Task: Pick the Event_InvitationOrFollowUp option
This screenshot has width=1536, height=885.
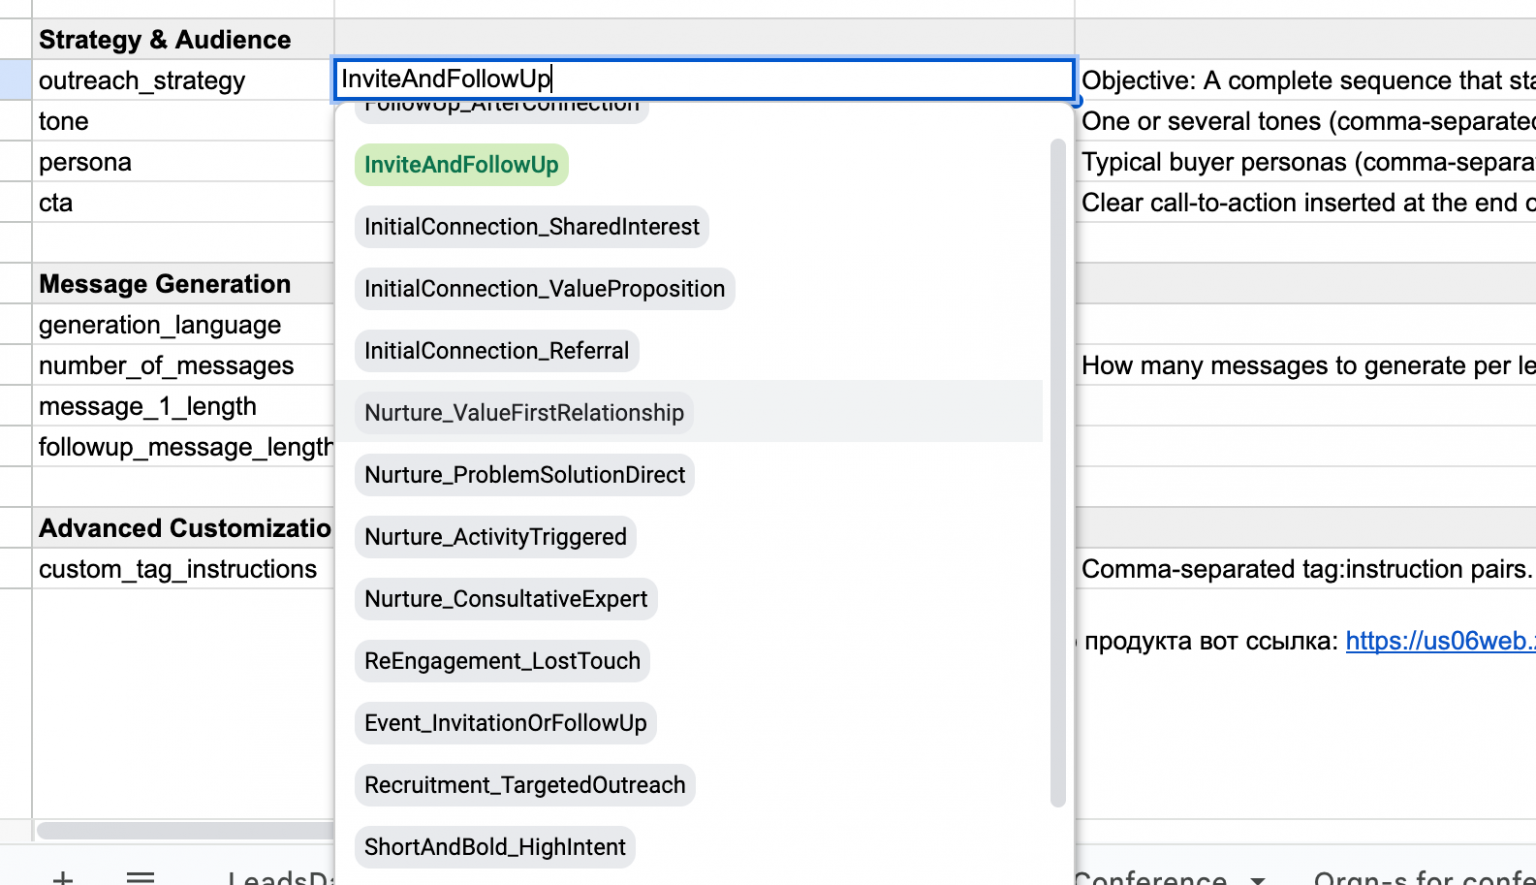Action: (505, 723)
